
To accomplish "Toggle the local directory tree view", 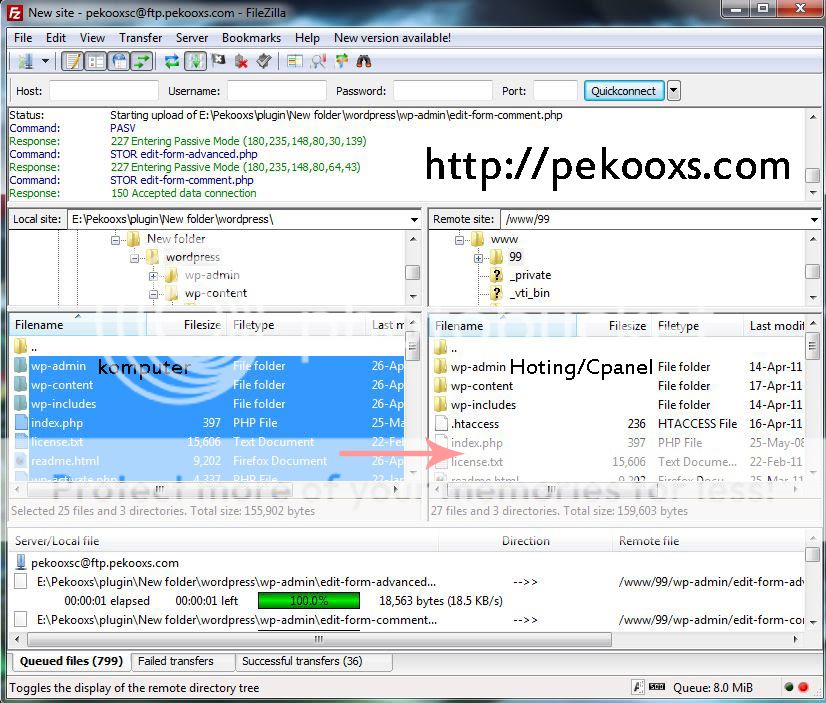I will coord(95,61).
